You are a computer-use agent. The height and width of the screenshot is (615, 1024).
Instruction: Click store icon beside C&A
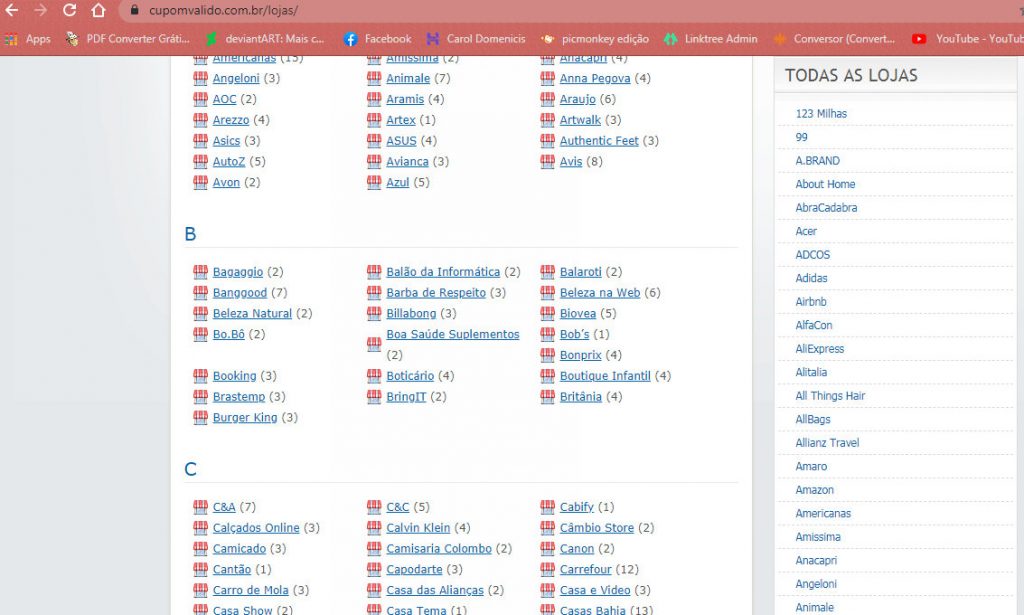tap(200, 507)
